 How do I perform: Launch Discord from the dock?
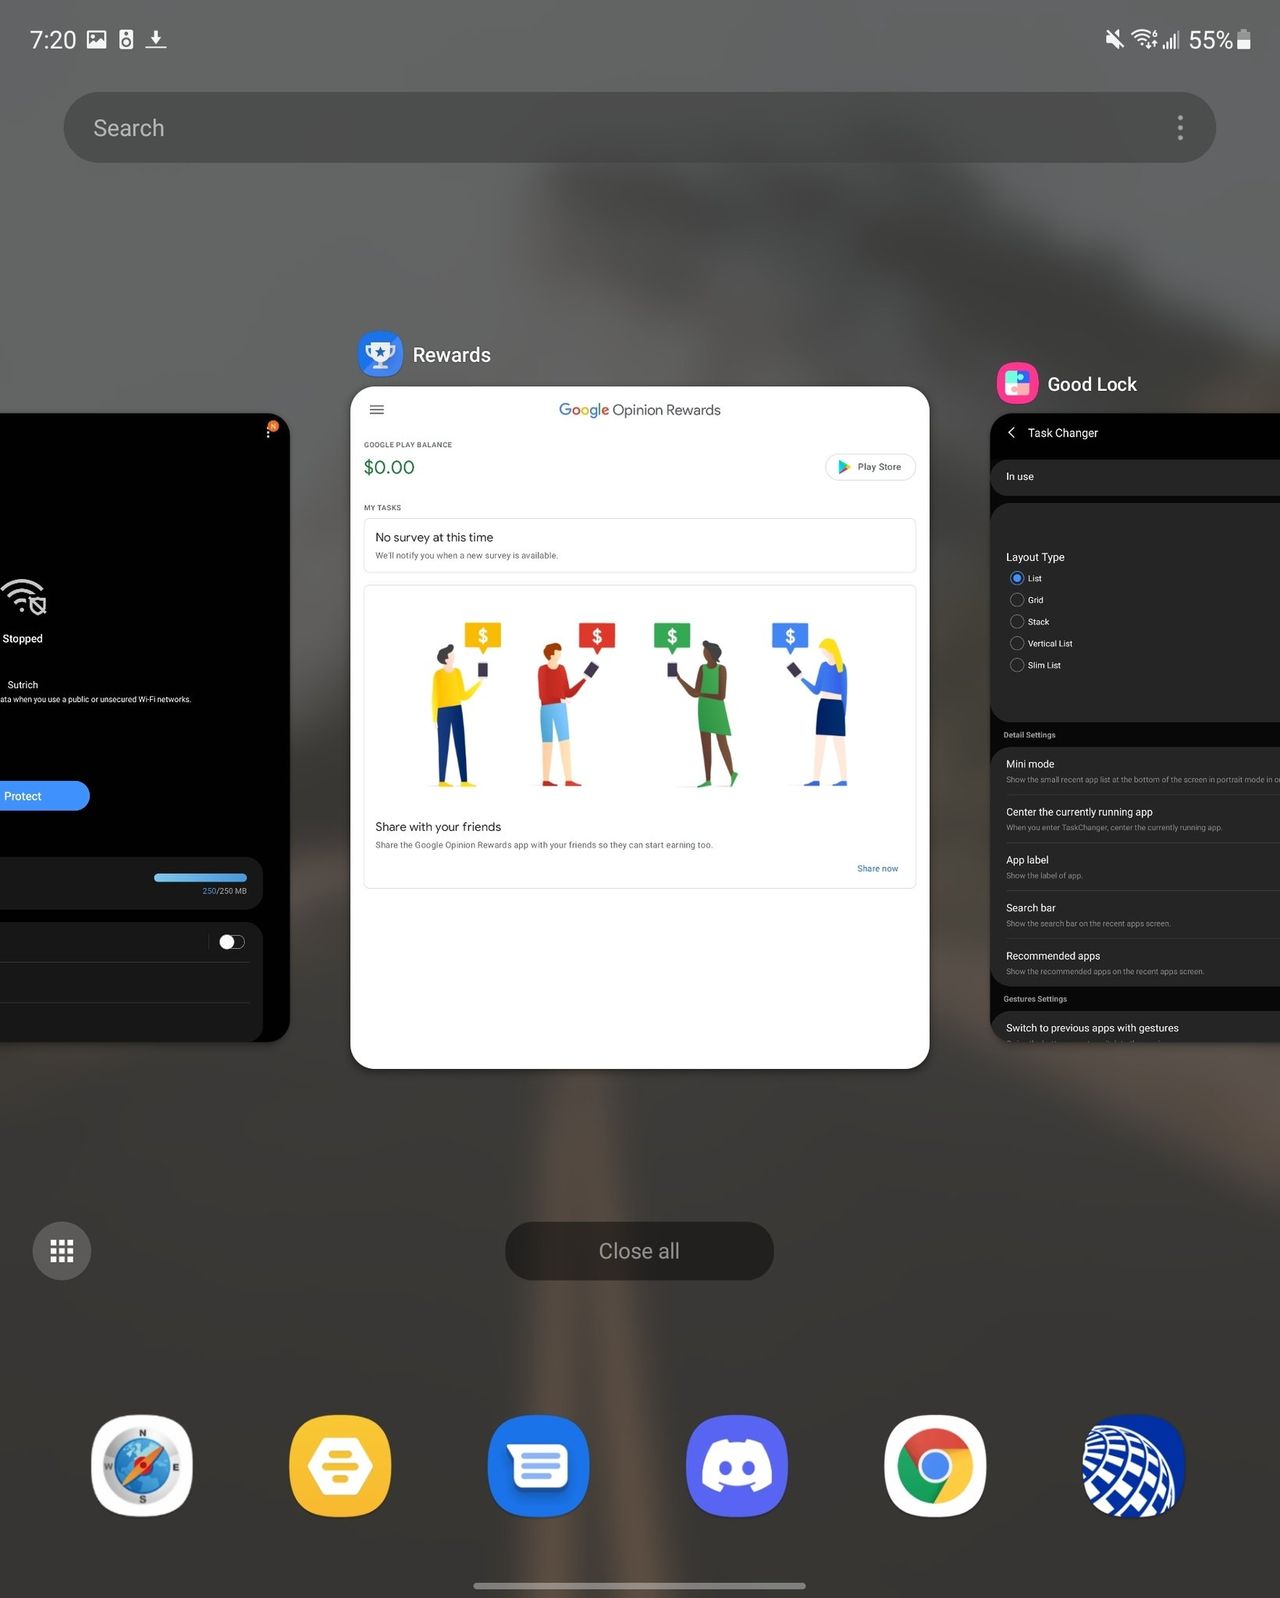(x=737, y=1465)
